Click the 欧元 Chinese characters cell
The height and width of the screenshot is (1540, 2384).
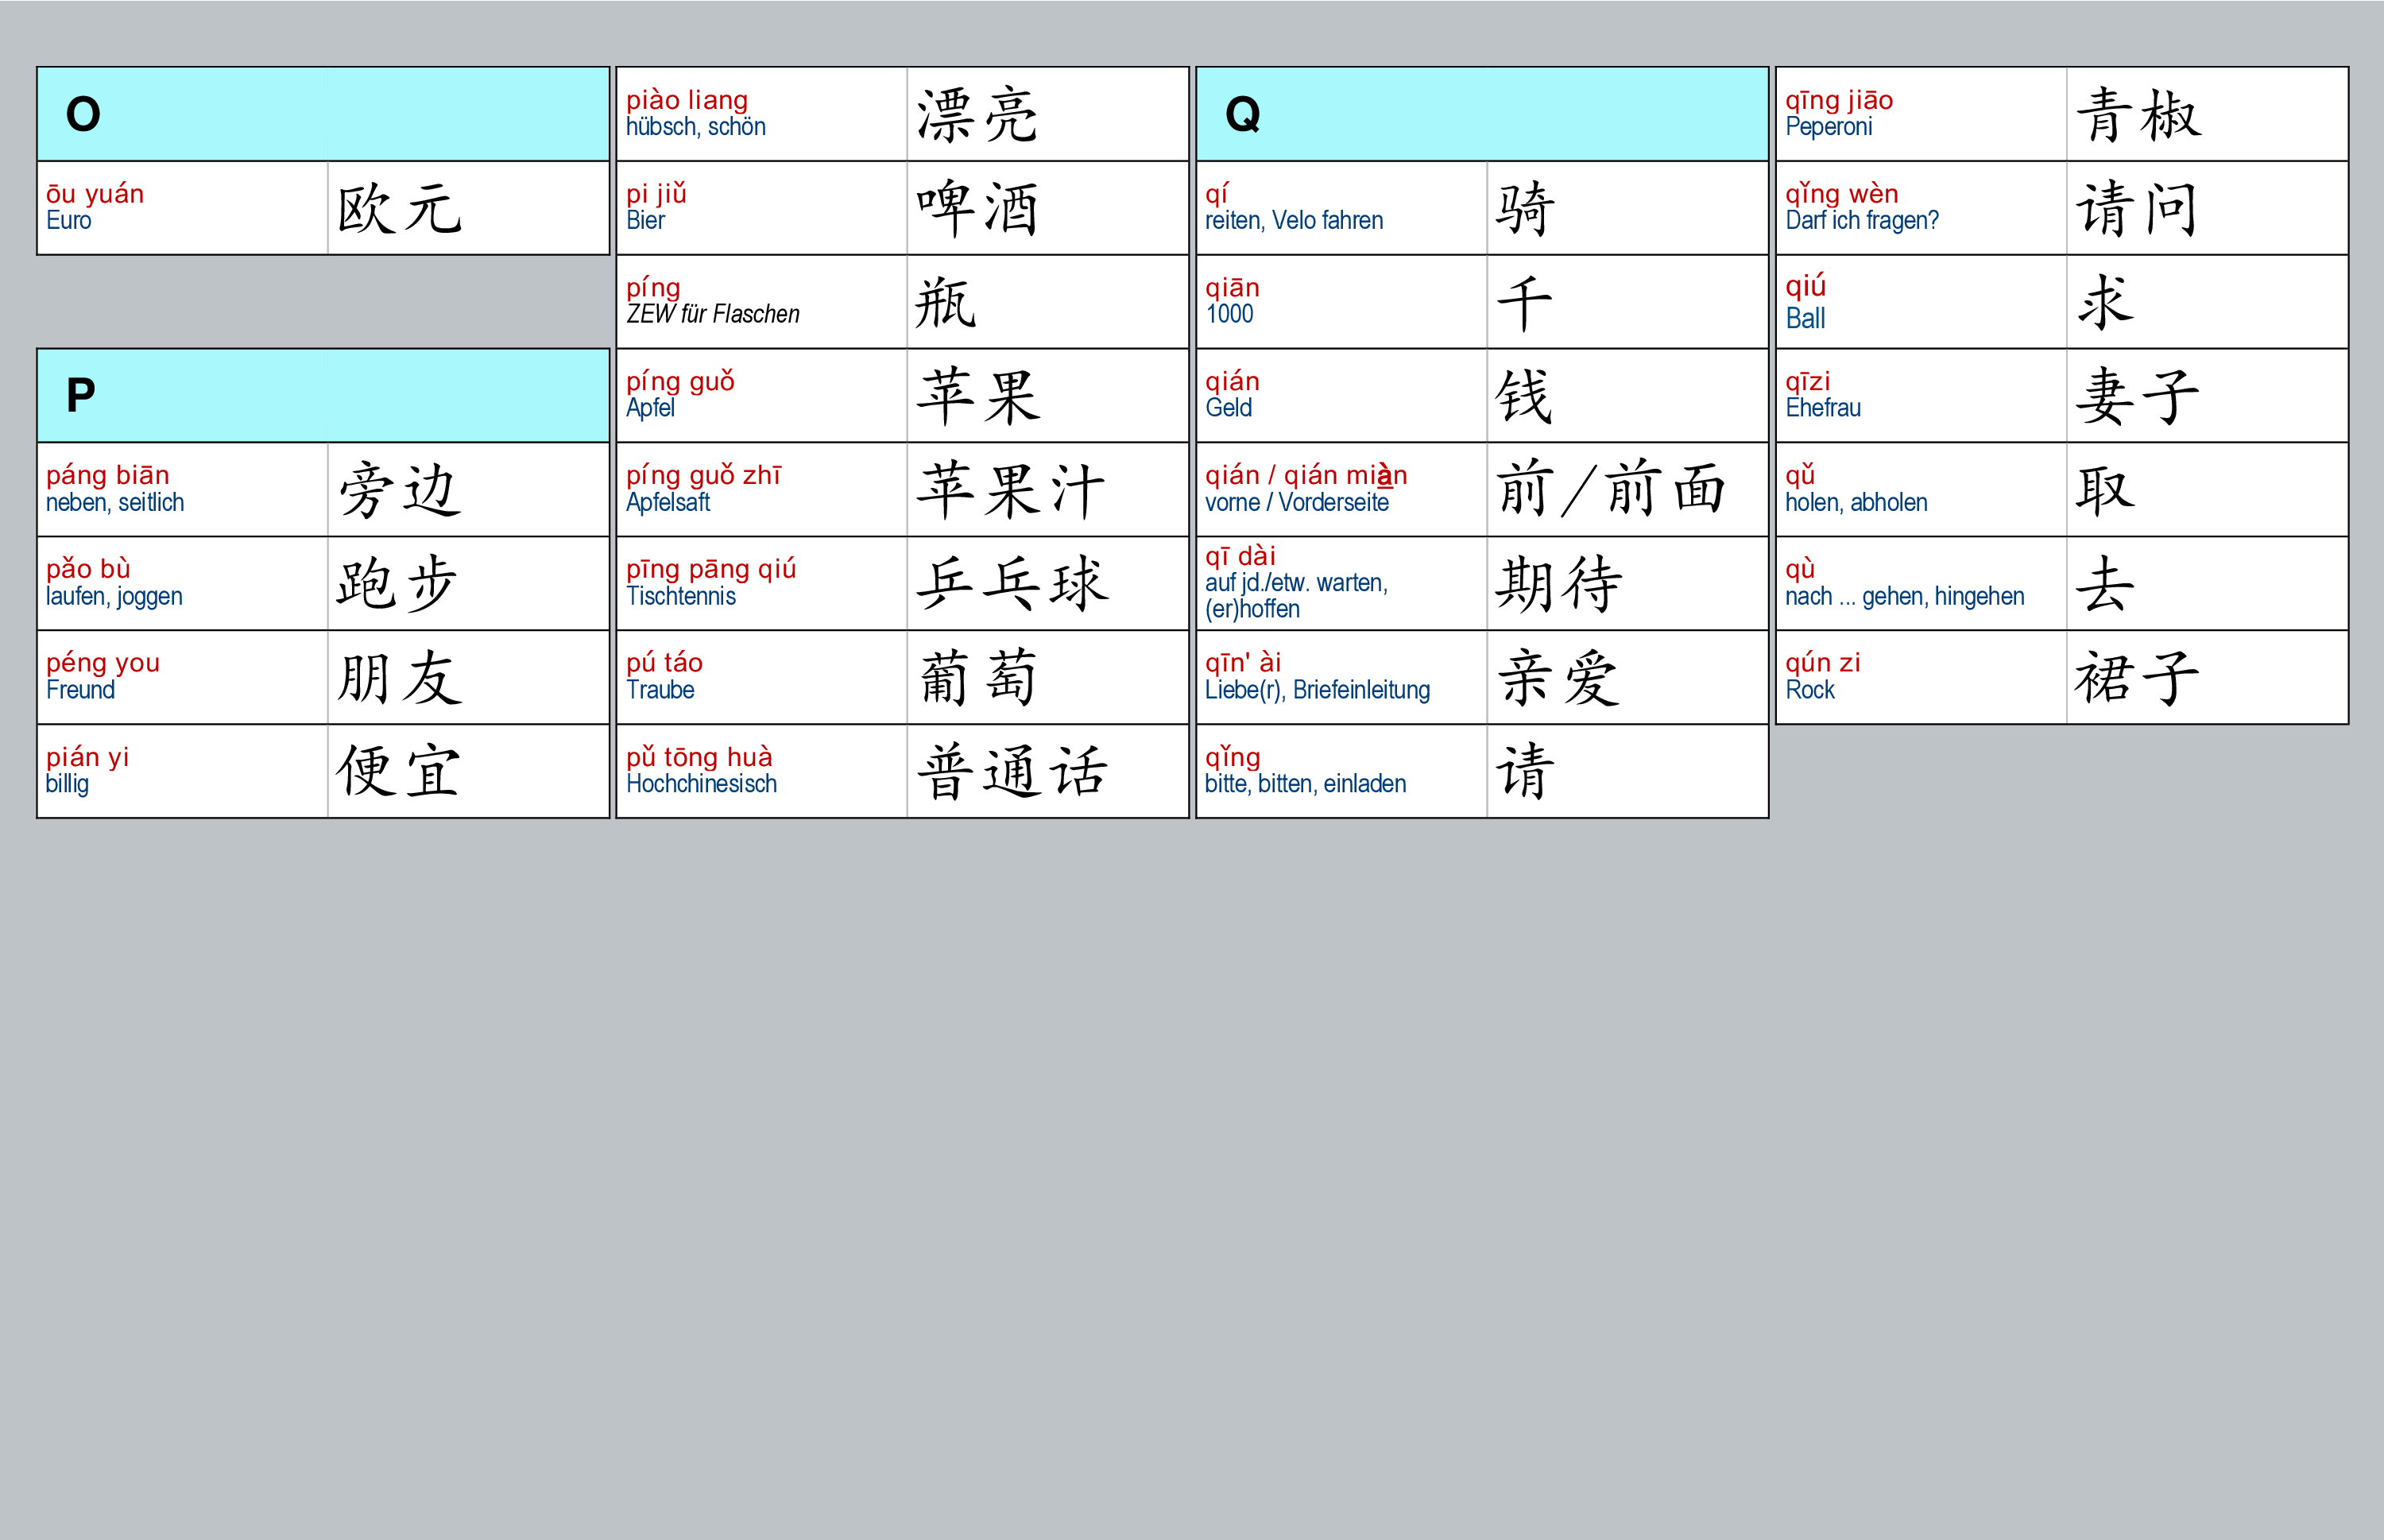coord(468,208)
